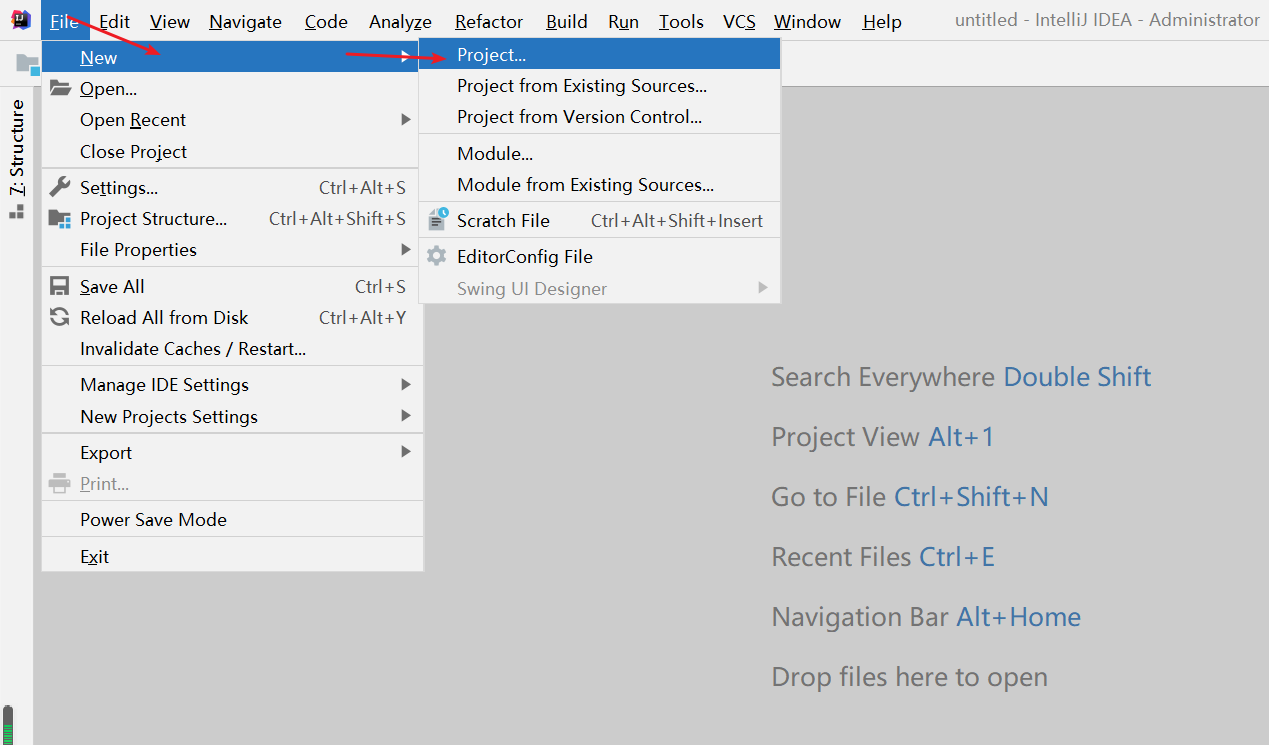Expand Manage IDE Settings submenu arrow
Viewport: 1269px width, 745px height.
pos(406,384)
